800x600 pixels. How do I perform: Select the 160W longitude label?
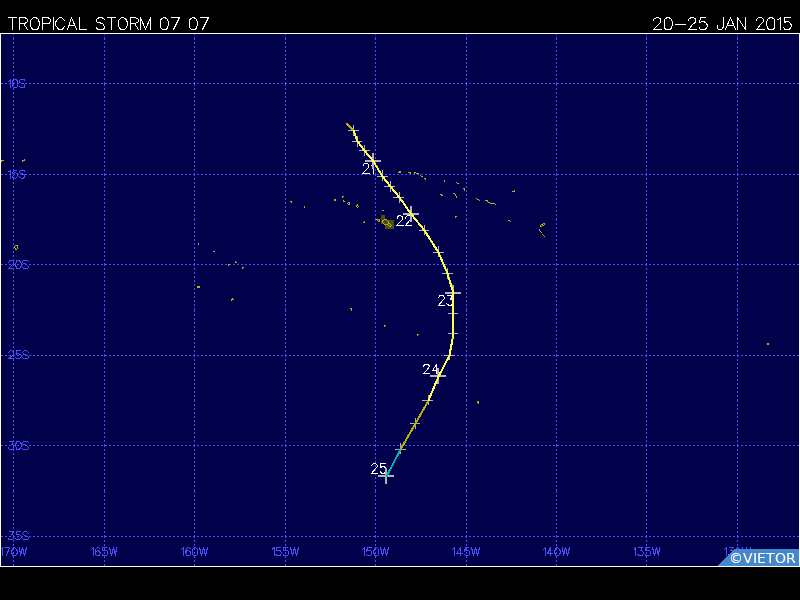tap(194, 551)
